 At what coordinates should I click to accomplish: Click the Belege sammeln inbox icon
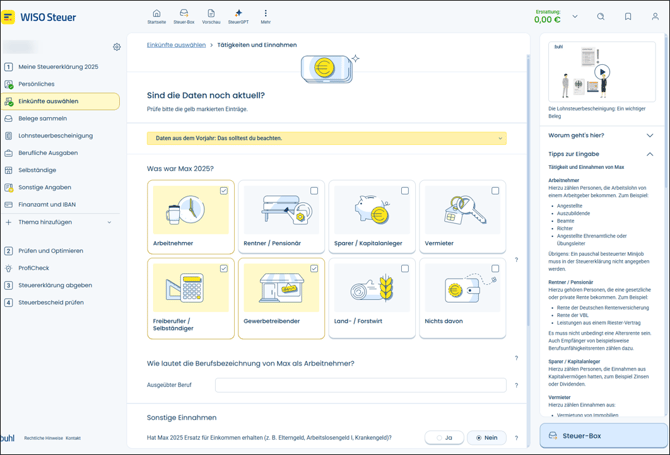(9, 118)
